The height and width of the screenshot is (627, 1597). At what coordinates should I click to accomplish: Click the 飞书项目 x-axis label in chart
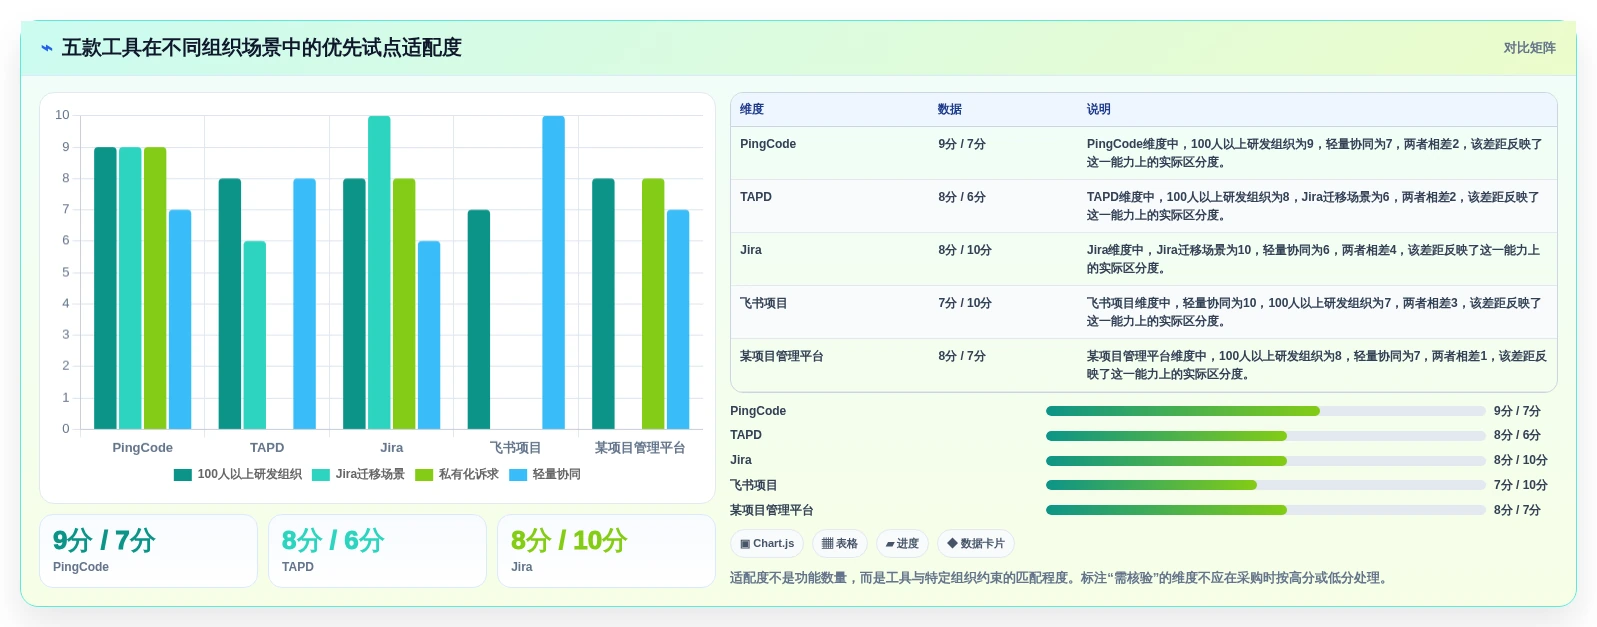(516, 448)
